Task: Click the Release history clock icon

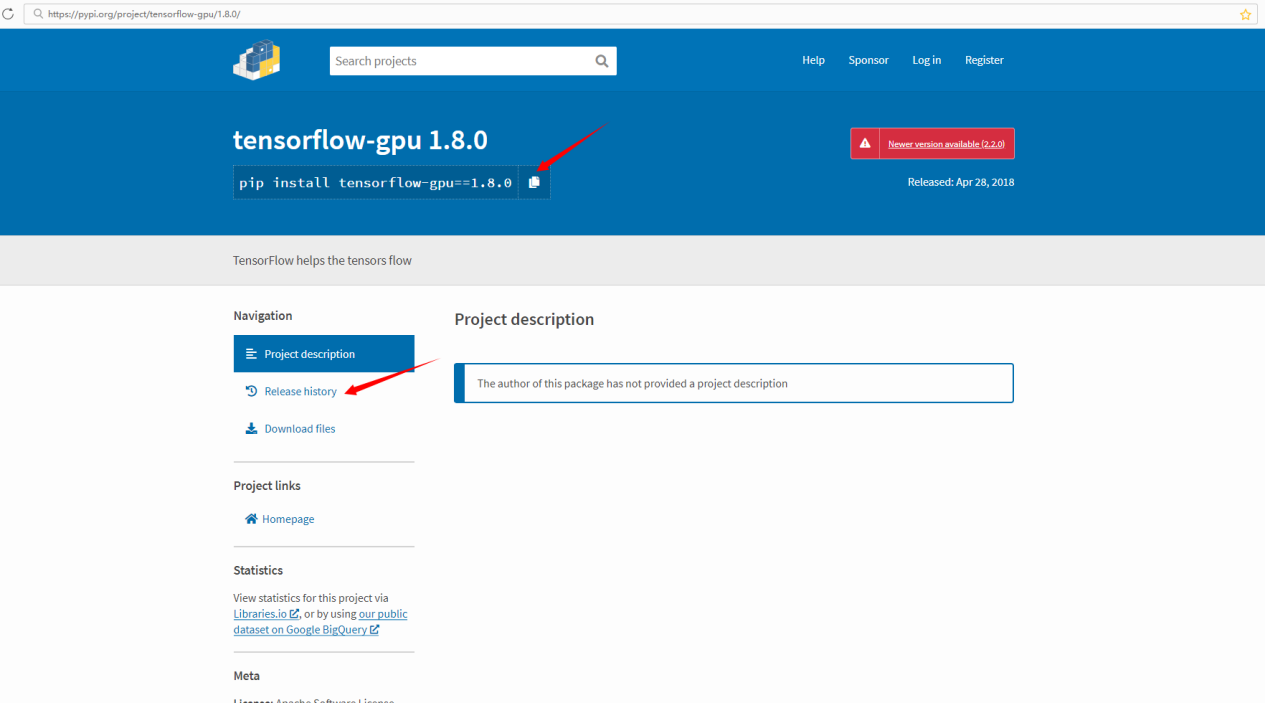Action: coord(252,391)
